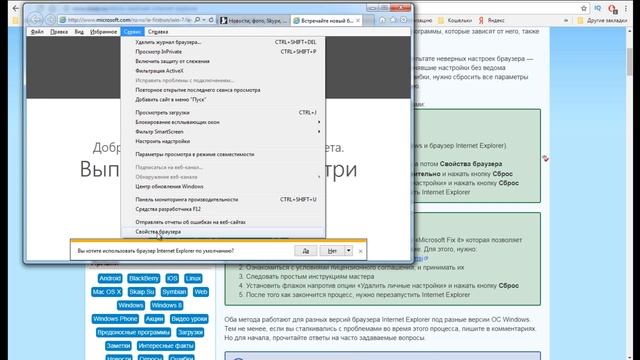Screen dimensions: 640x360
Task: Select Включить защиту от слежения
Action: 223,61
